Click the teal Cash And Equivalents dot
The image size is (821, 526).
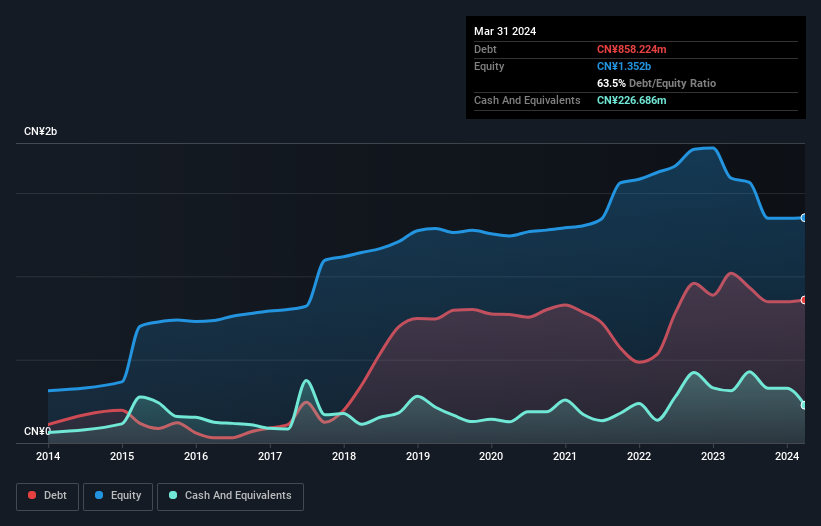(173, 495)
